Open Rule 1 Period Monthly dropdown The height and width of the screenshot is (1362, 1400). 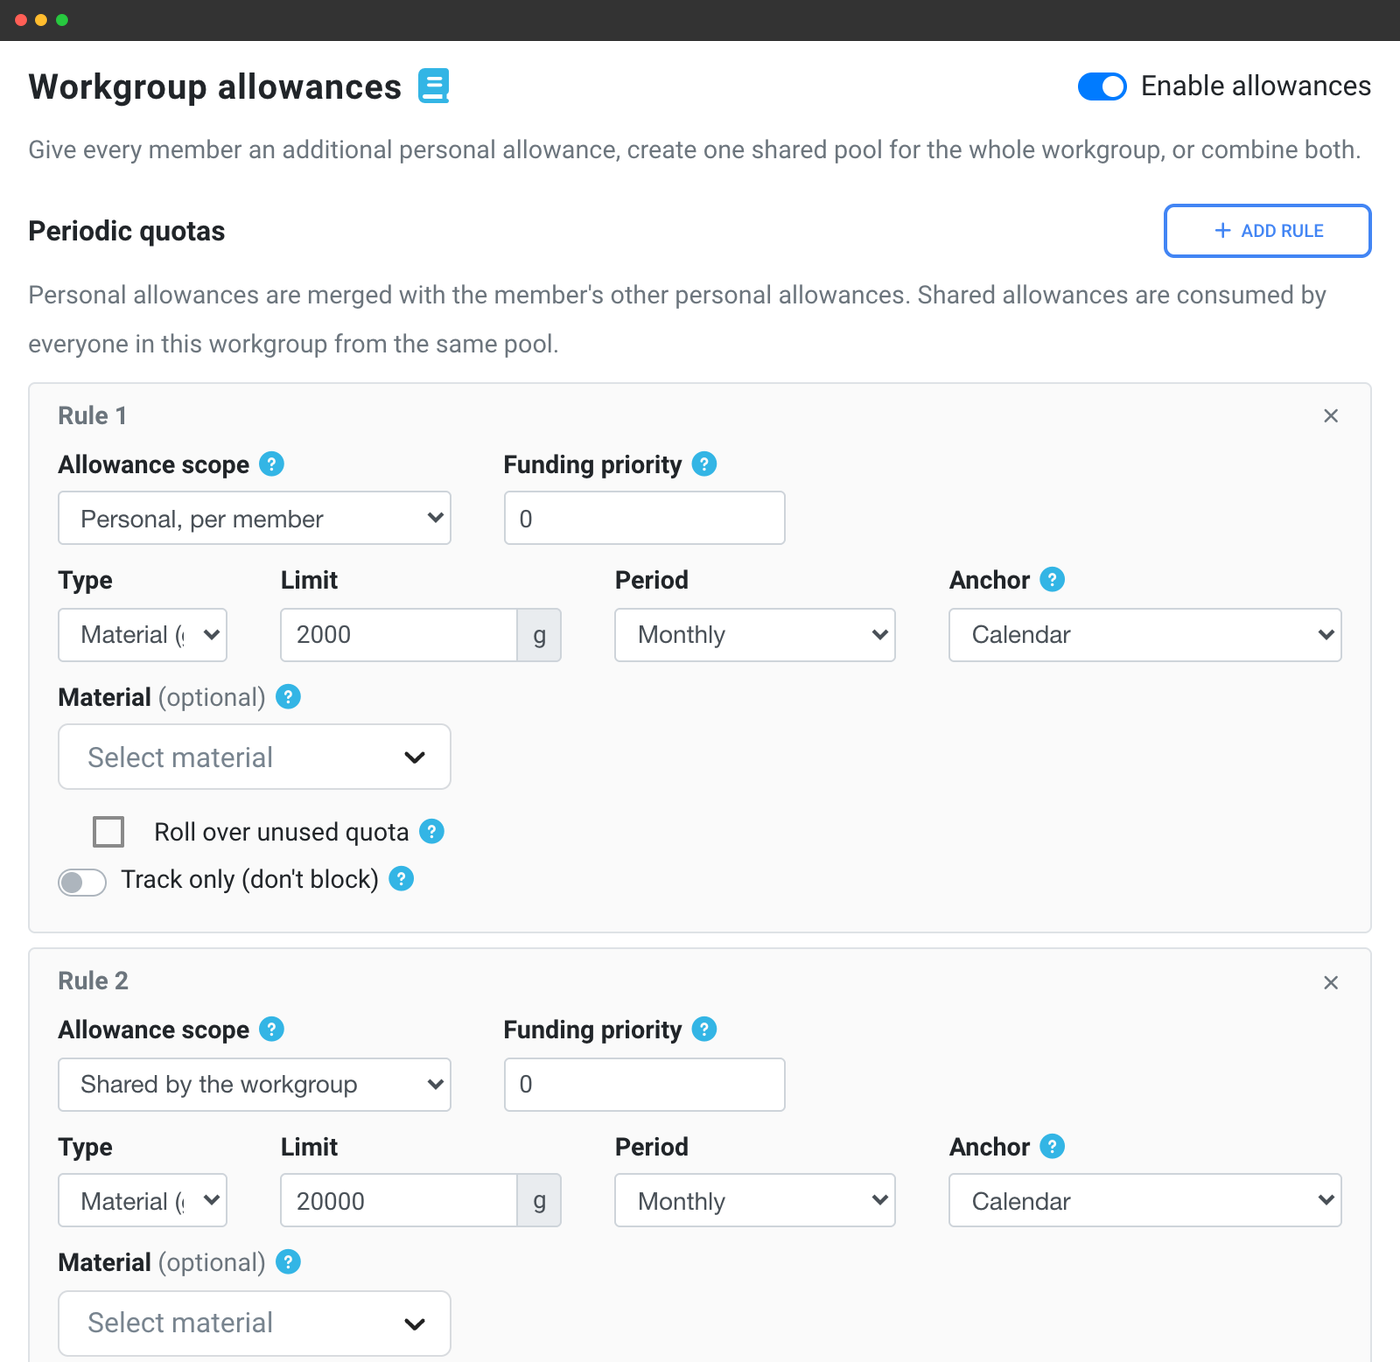755,635
